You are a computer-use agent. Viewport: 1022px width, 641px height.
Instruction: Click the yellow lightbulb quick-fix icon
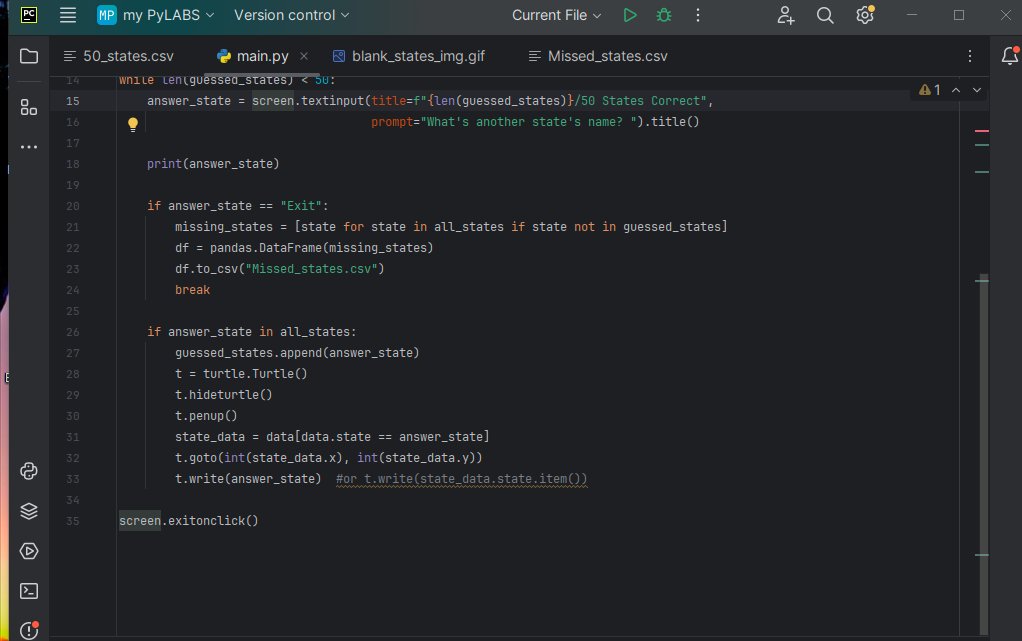click(x=133, y=124)
